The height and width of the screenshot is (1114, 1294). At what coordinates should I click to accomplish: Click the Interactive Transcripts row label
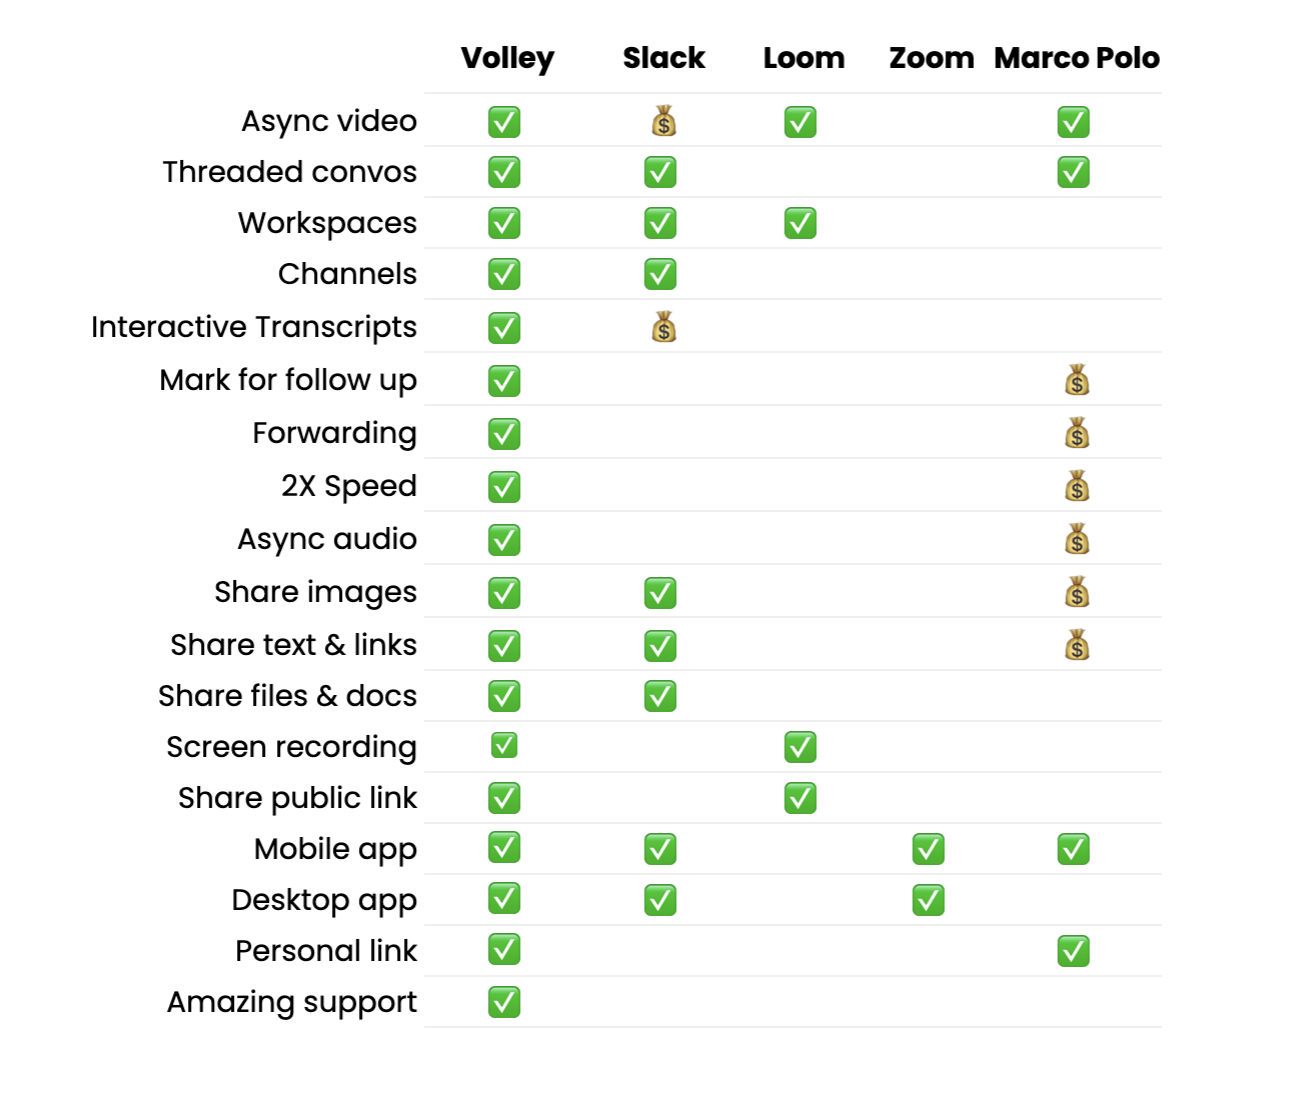coord(254,327)
